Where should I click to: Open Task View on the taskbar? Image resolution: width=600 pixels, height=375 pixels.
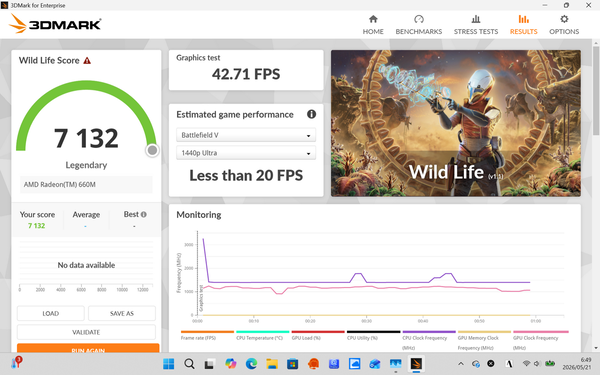[209, 364]
